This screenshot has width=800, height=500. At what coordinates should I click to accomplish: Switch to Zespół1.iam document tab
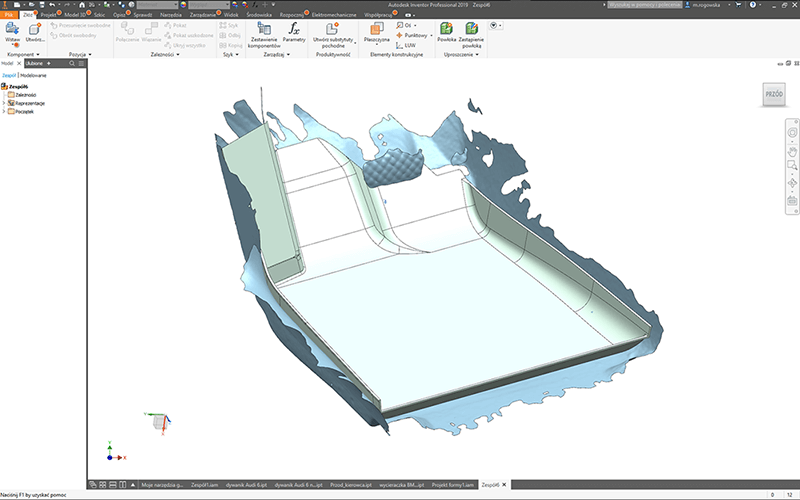(x=204, y=484)
